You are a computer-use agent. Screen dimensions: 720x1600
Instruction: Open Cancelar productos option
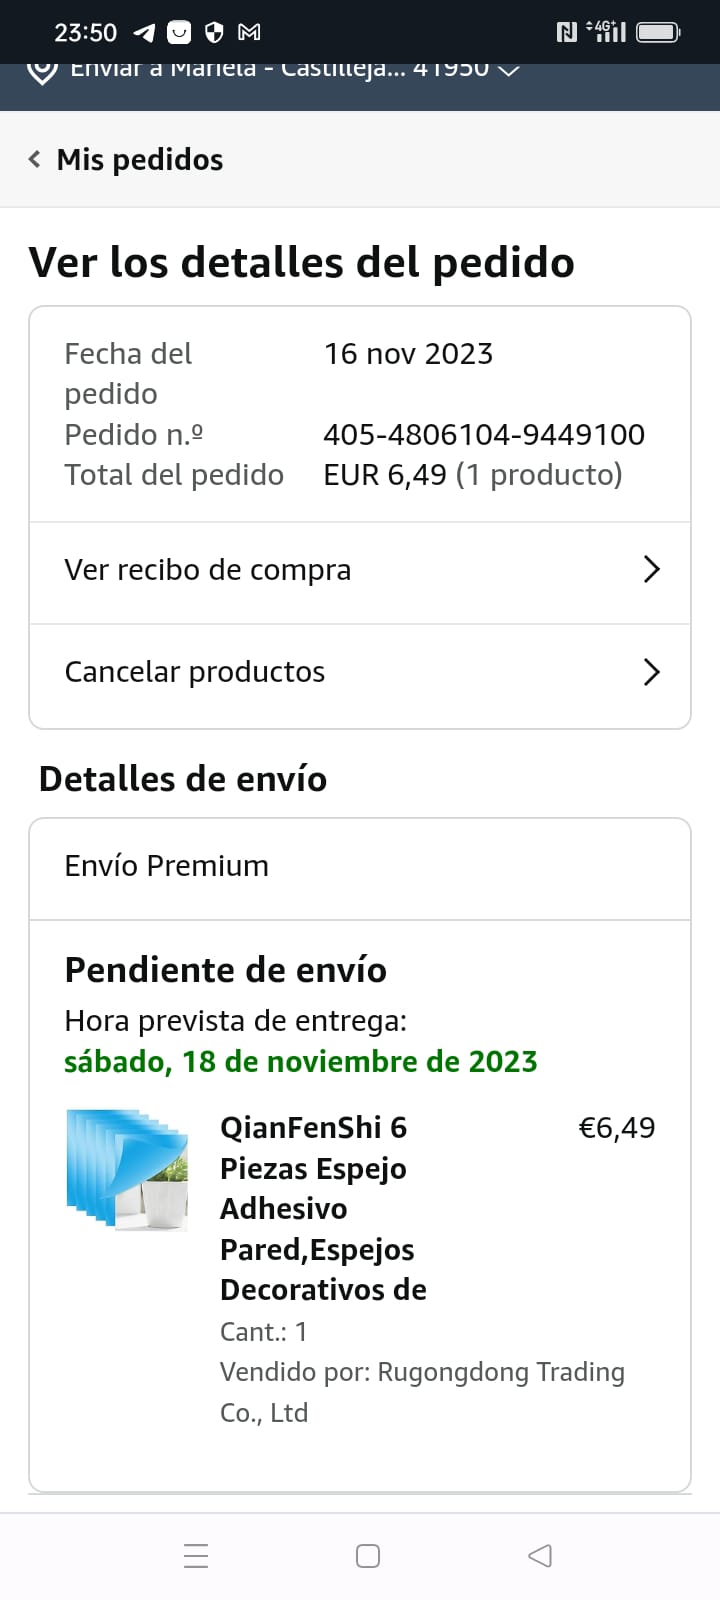click(360, 673)
